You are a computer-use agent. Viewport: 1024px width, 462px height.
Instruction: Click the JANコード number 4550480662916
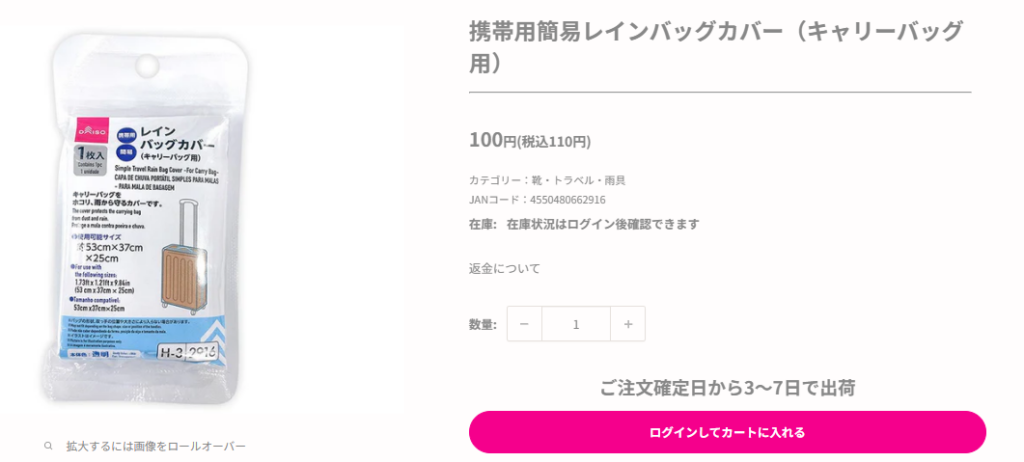point(567,199)
